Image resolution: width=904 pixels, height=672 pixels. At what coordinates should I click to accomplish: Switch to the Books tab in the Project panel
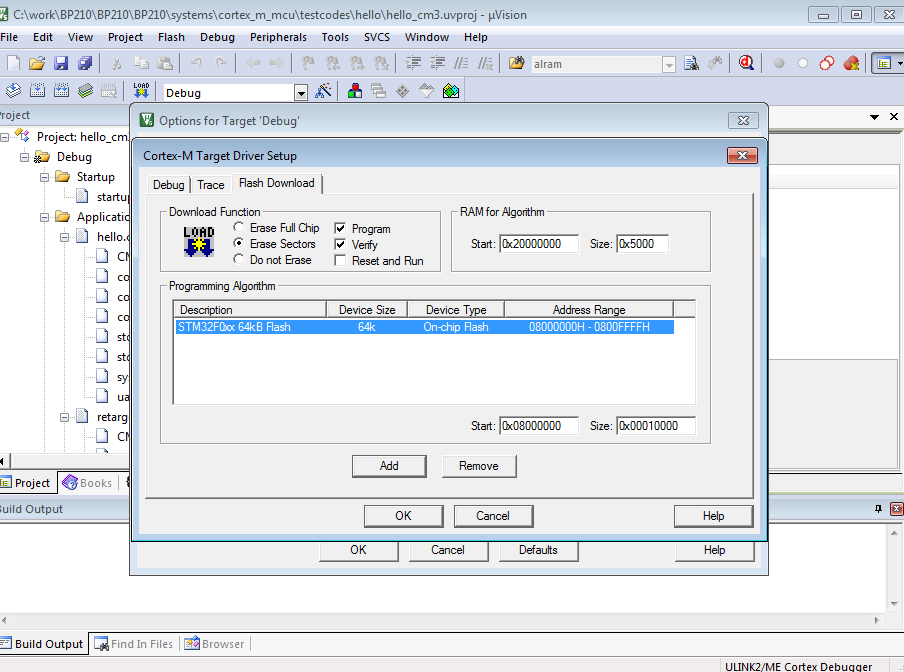click(x=88, y=483)
